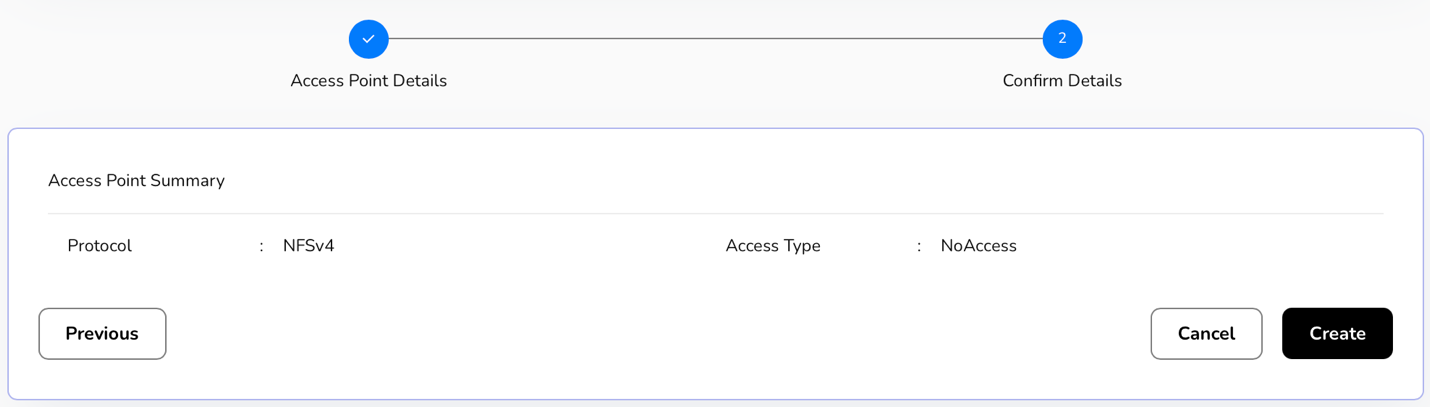The height and width of the screenshot is (407, 1430).
Task: Click the black Create button
Action: [1337, 334]
